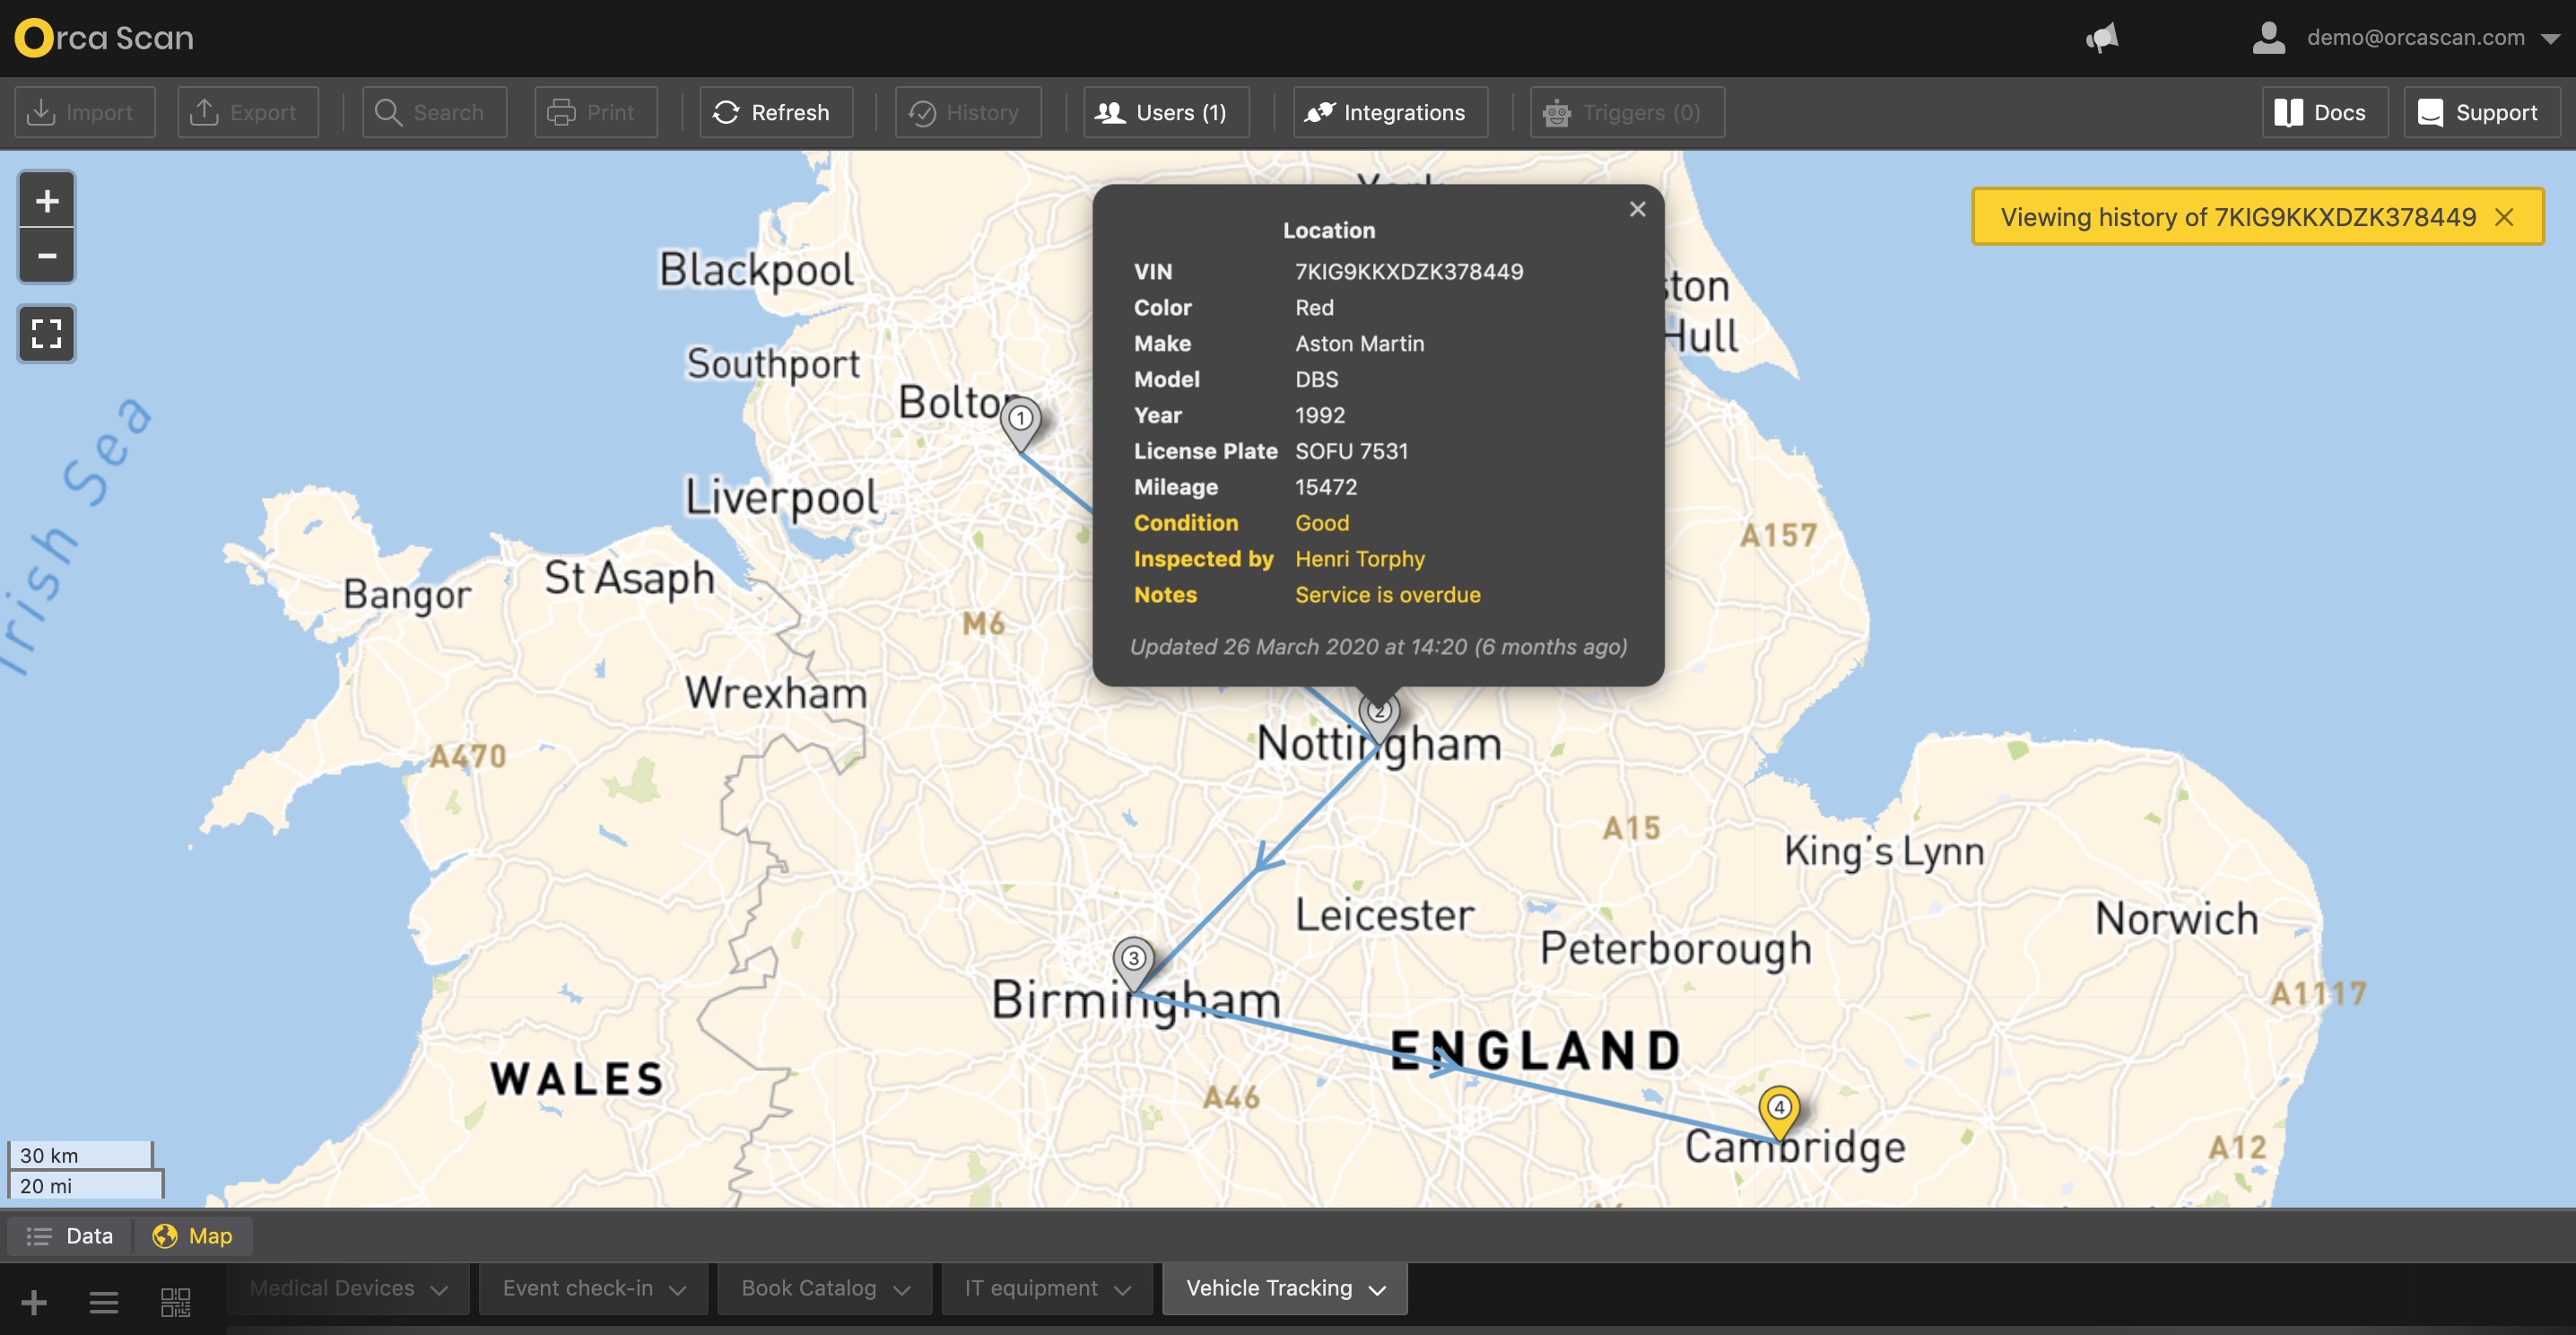Click the map zoom in plus button
This screenshot has height=1335, width=2576.
(x=46, y=201)
